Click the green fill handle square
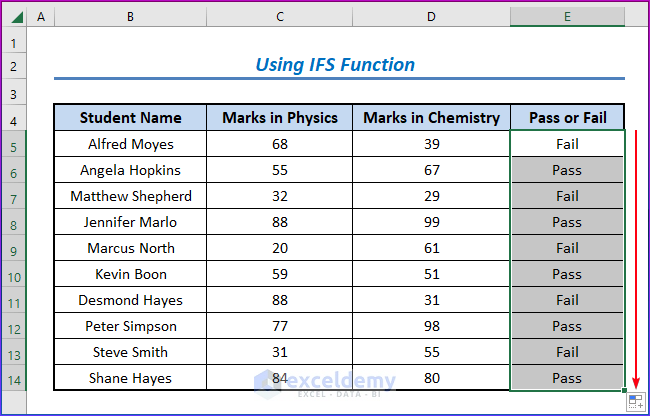The image size is (650, 416). point(625,390)
